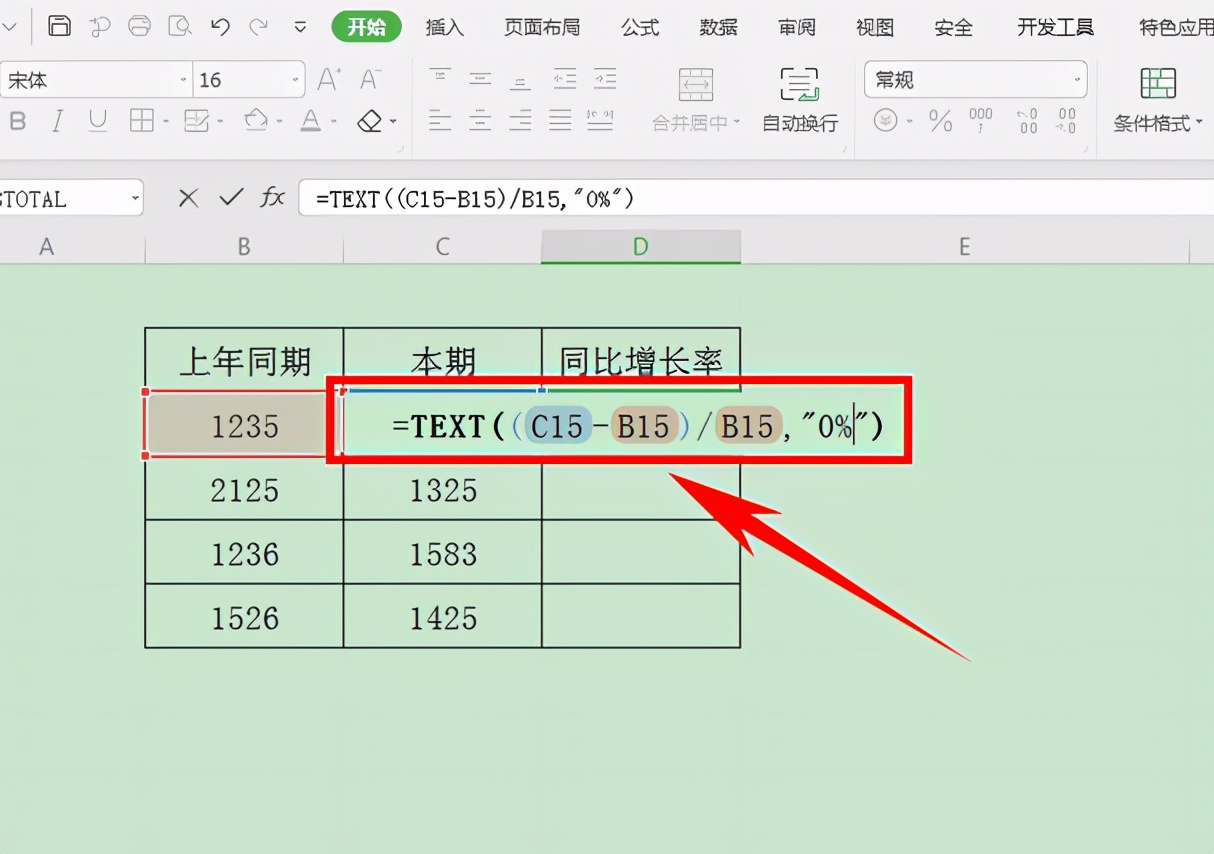The width and height of the screenshot is (1214, 854).
Task: Open the font color swatch
Action: [x=311, y=120]
